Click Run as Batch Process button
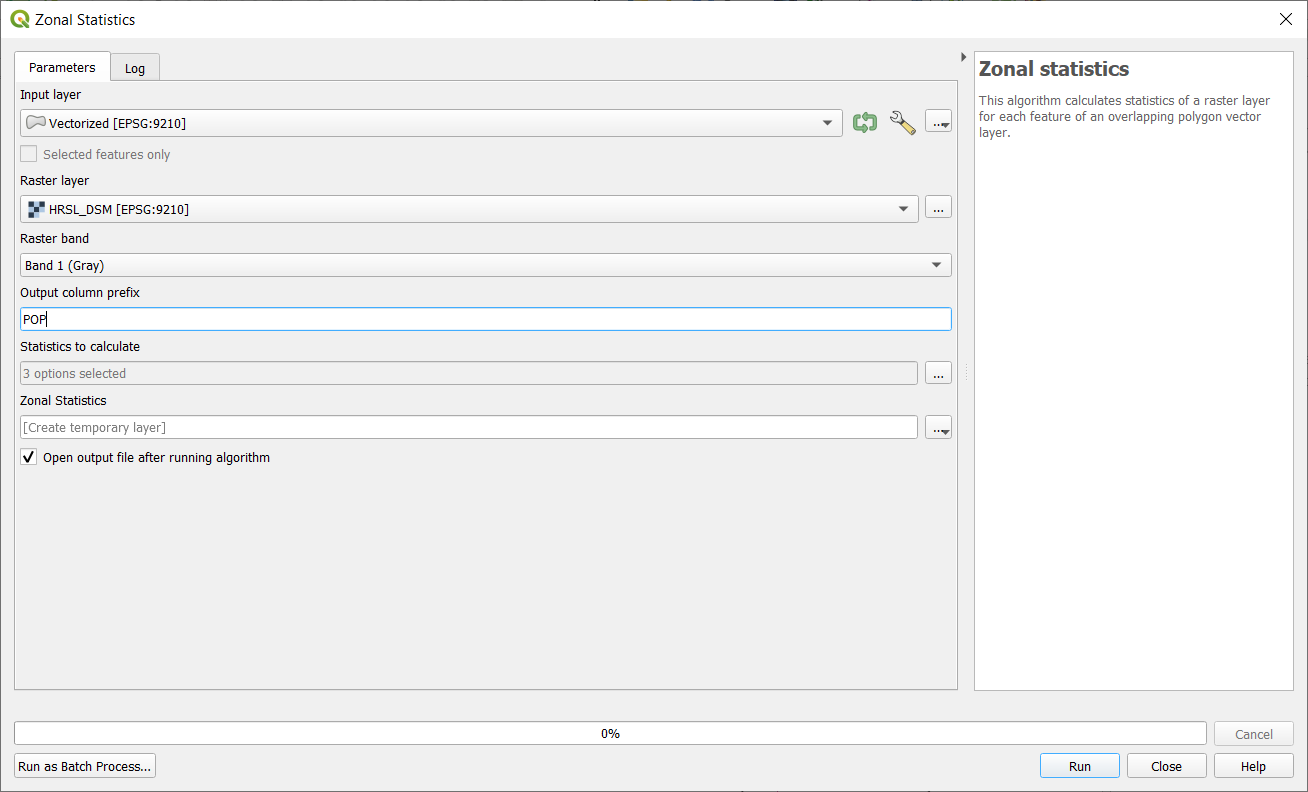Screen dimensions: 1308x792 [85, 766]
